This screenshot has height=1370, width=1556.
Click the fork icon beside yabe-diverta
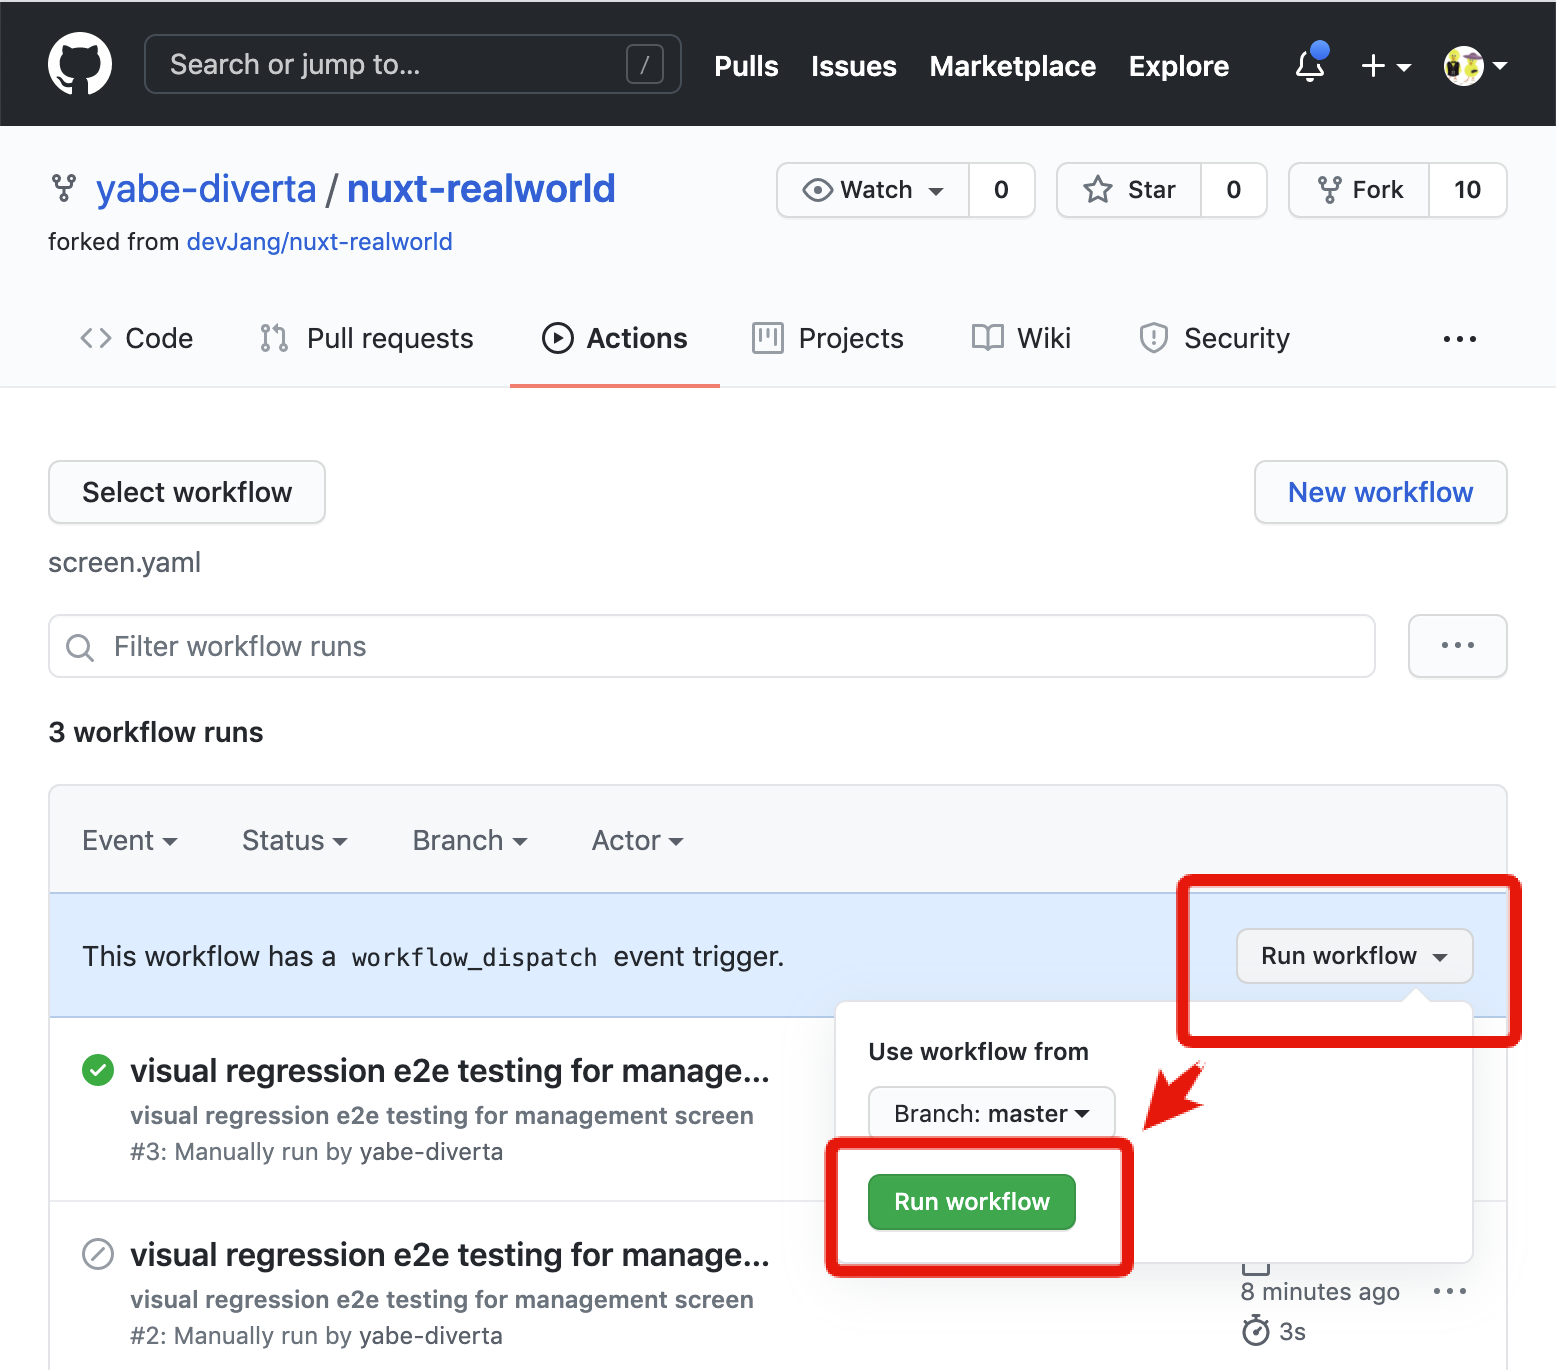point(64,188)
